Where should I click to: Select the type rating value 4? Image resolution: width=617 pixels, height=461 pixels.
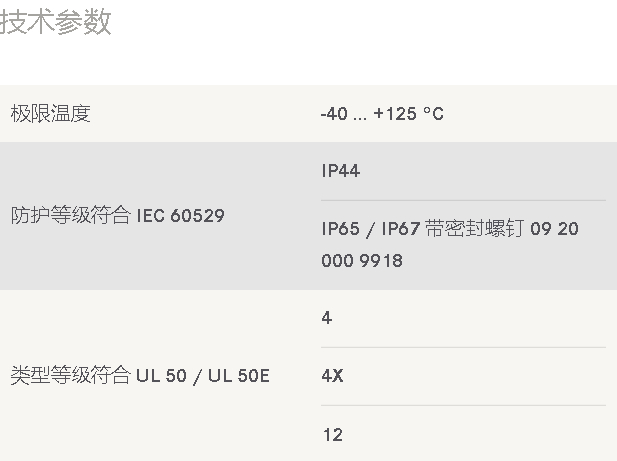327,318
